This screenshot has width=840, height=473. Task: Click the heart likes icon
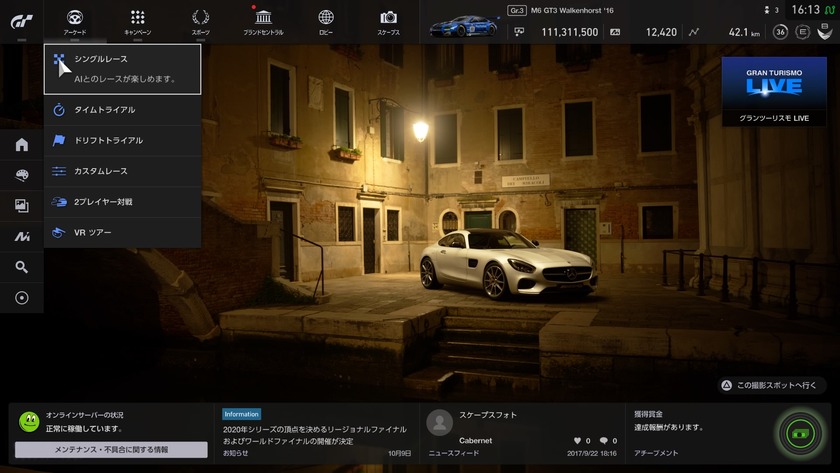(x=577, y=441)
